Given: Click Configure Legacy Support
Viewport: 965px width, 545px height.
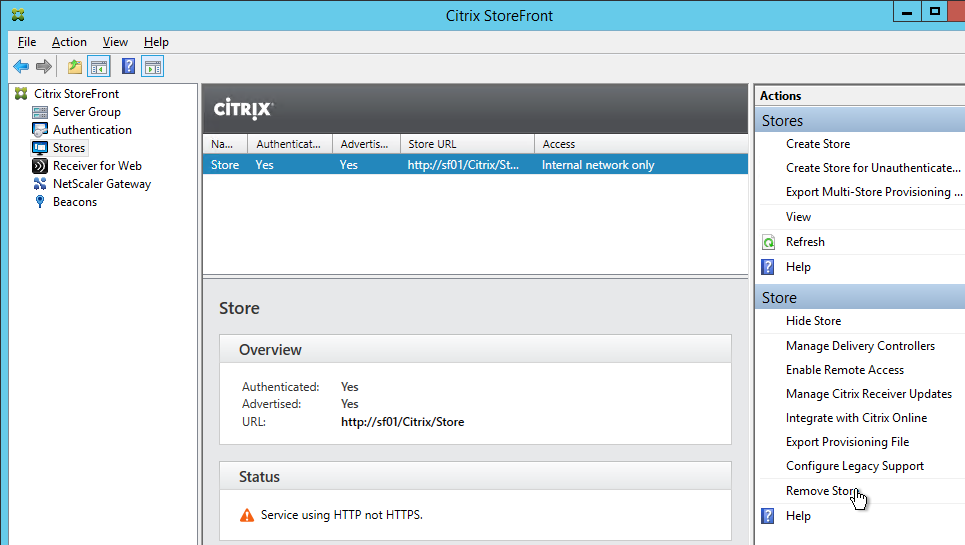Looking at the screenshot, I should (x=854, y=466).
